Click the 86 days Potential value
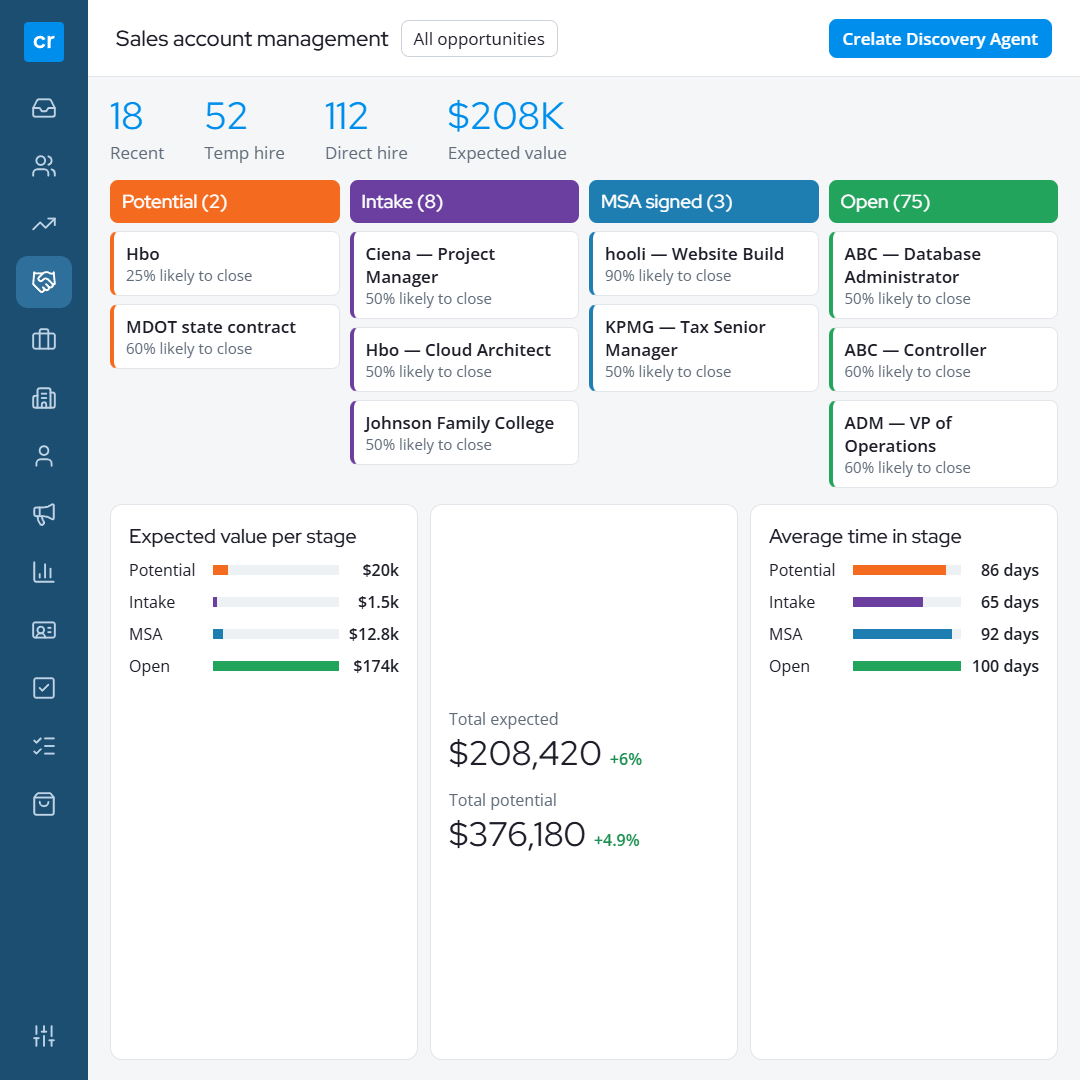 tap(1009, 570)
